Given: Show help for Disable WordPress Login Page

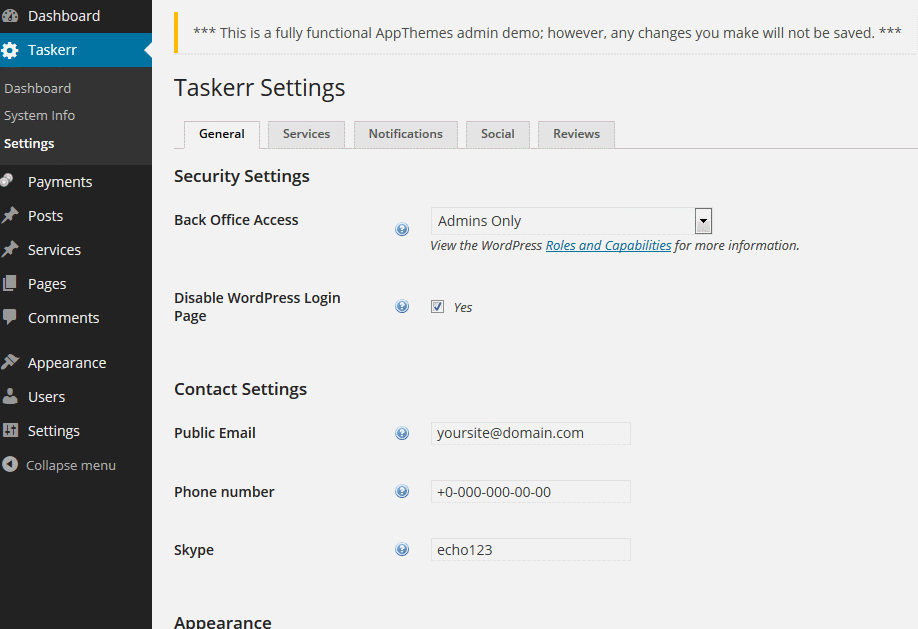Looking at the screenshot, I should (402, 306).
